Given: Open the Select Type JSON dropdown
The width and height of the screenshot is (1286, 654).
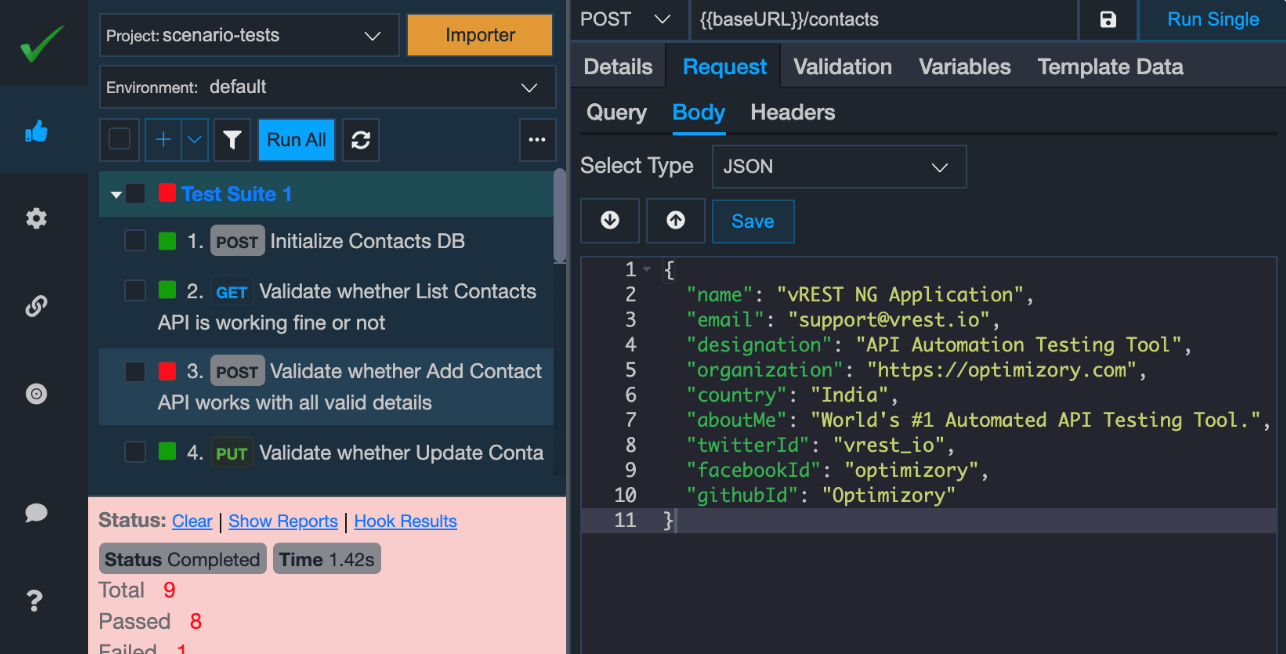Looking at the screenshot, I should (838, 167).
